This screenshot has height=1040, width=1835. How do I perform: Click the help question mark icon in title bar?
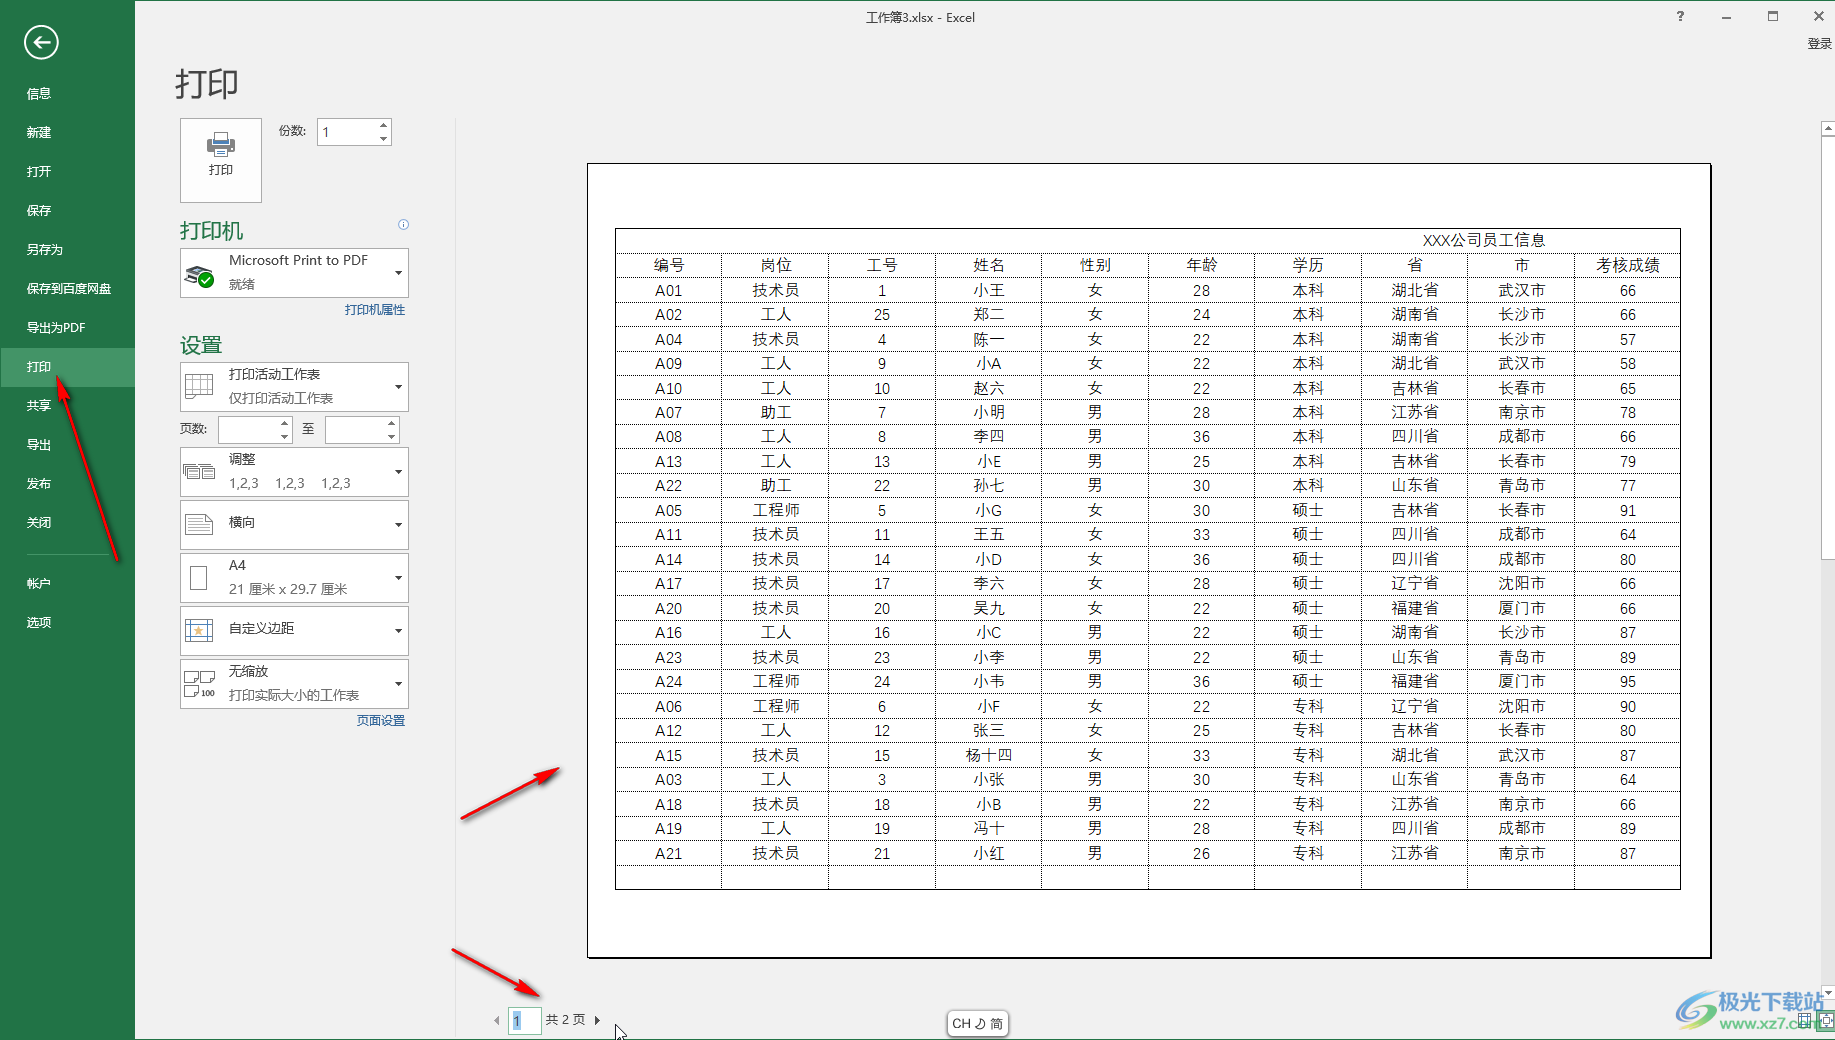pos(1680,16)
